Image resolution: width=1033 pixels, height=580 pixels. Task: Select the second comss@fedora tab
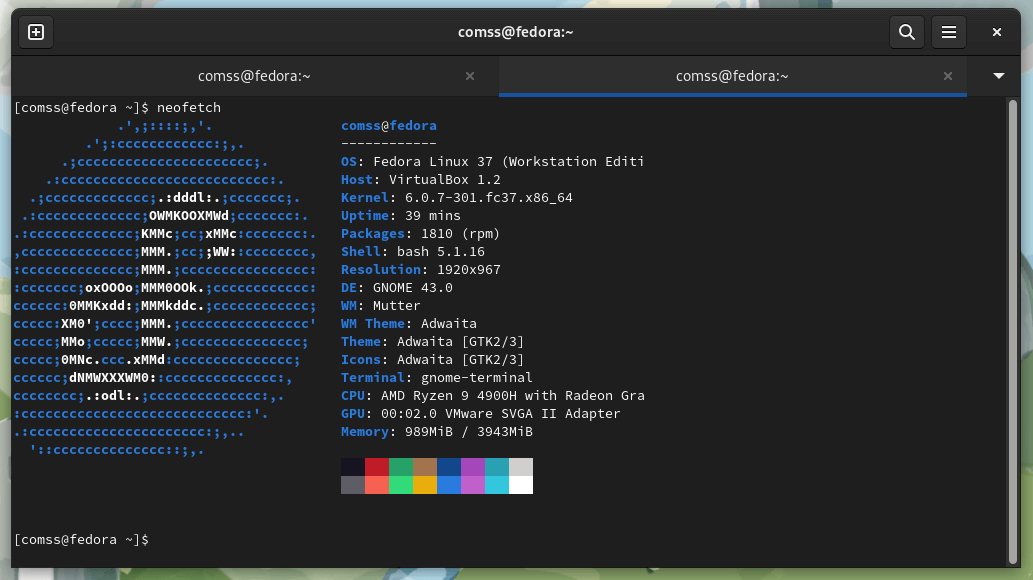pos(732,76)
